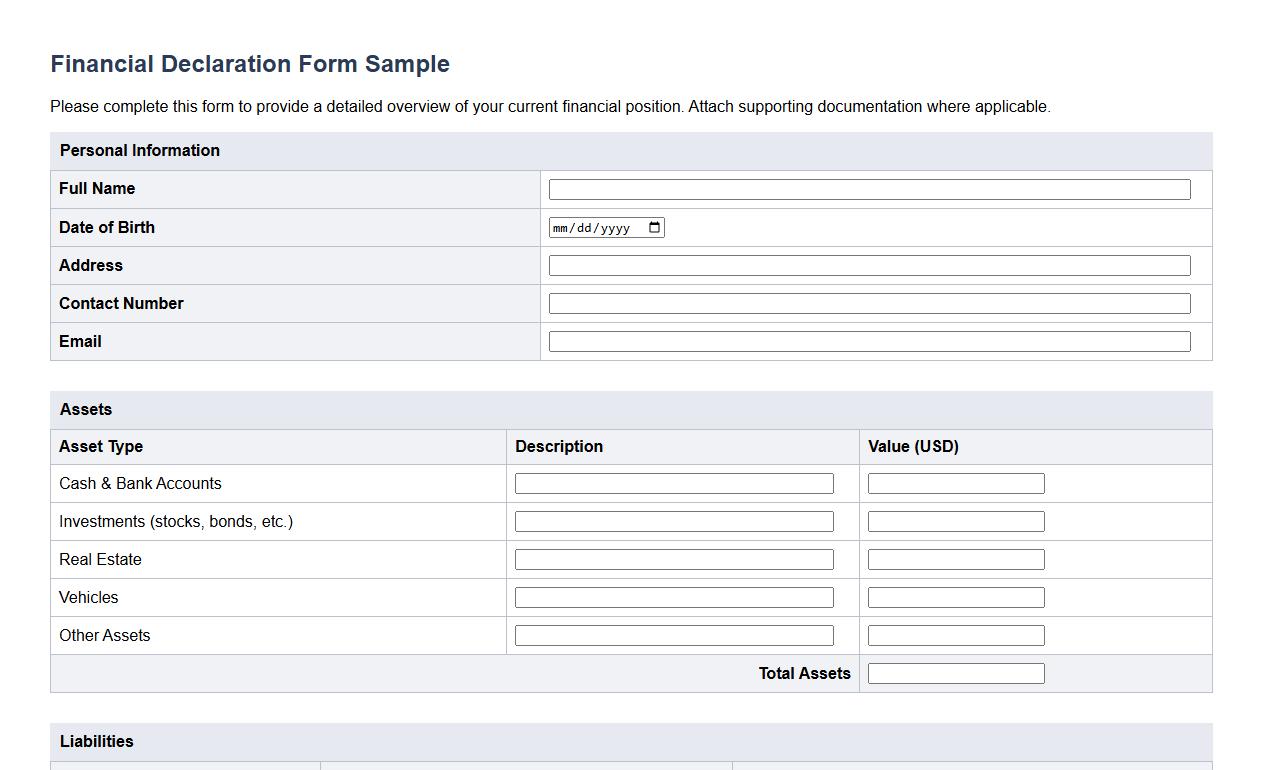The image size is (1263, 770).
Task: Click the Financial Declaration Form Sample title
Action: pyautogui.click(x=249, y=63)
